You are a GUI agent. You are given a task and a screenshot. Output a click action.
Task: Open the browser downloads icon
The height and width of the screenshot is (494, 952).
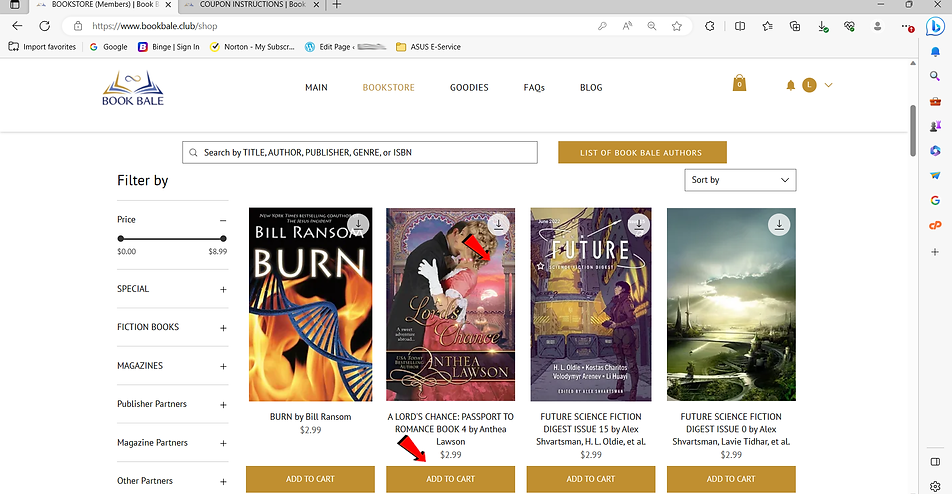(823, 27)
